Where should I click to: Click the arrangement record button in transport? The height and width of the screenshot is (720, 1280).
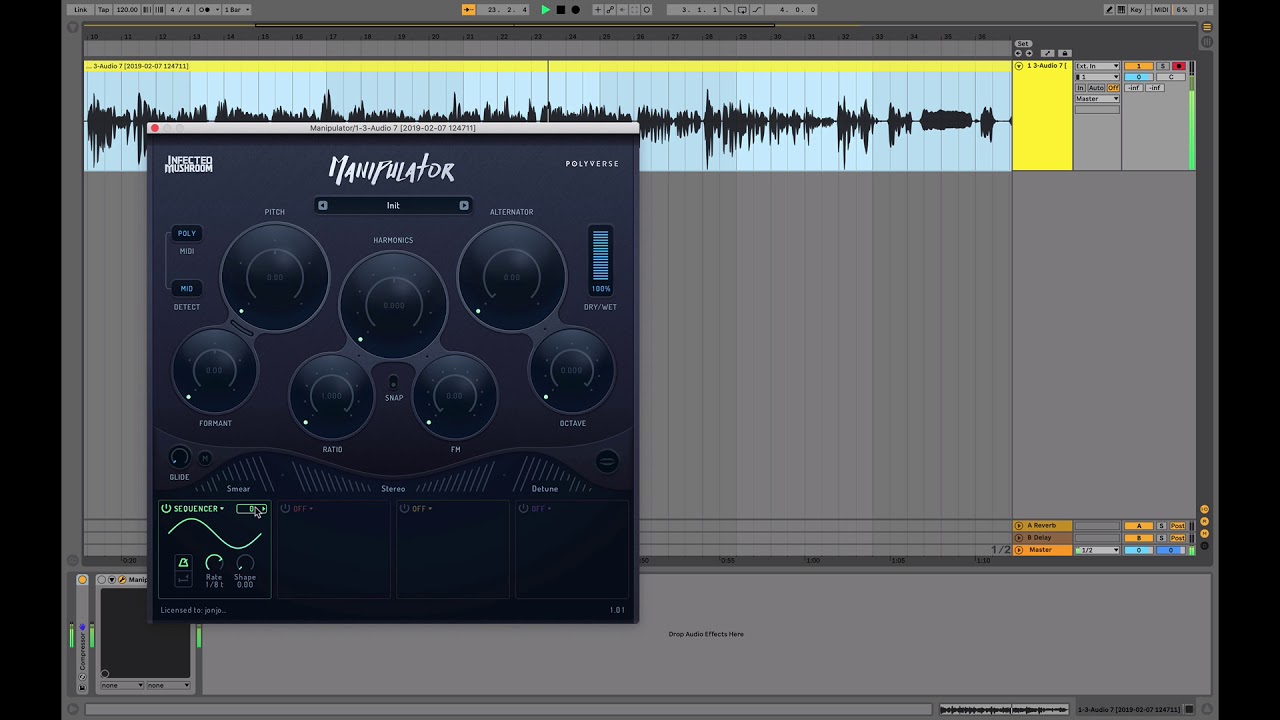click(575, 10)
